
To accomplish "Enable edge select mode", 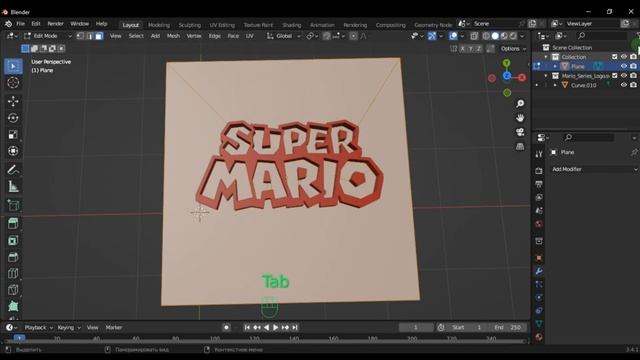I will (90, 36).
